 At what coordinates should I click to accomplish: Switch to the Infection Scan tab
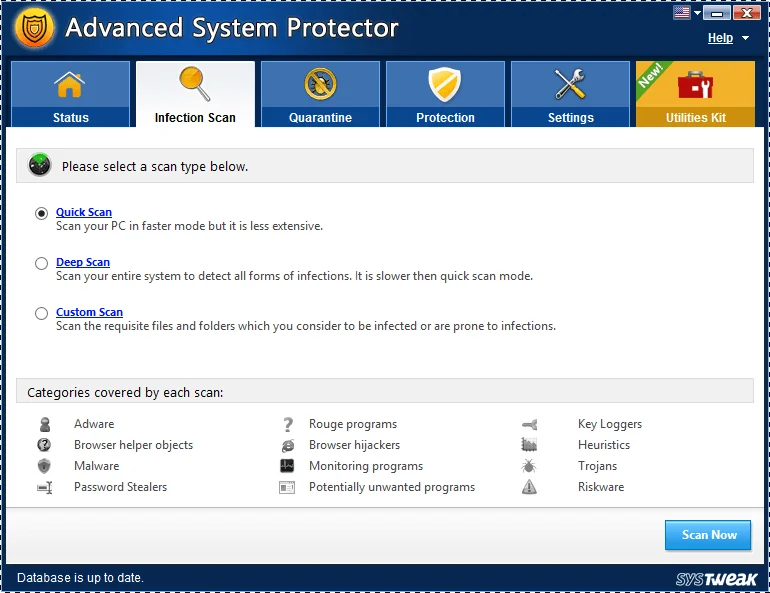tap(195, 94)
